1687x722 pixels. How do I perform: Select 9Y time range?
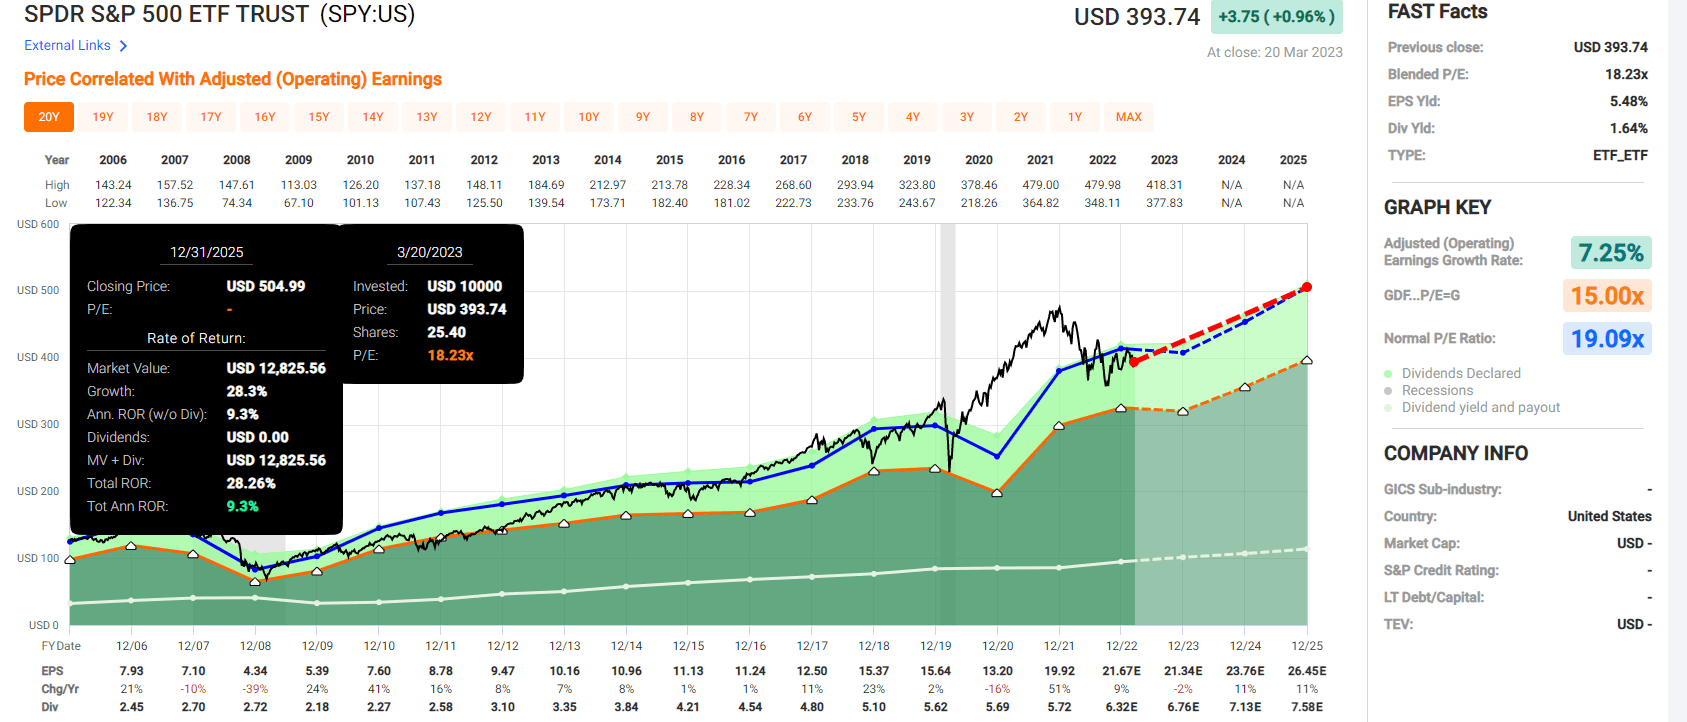pyautogui.click(x=643, y=117)
